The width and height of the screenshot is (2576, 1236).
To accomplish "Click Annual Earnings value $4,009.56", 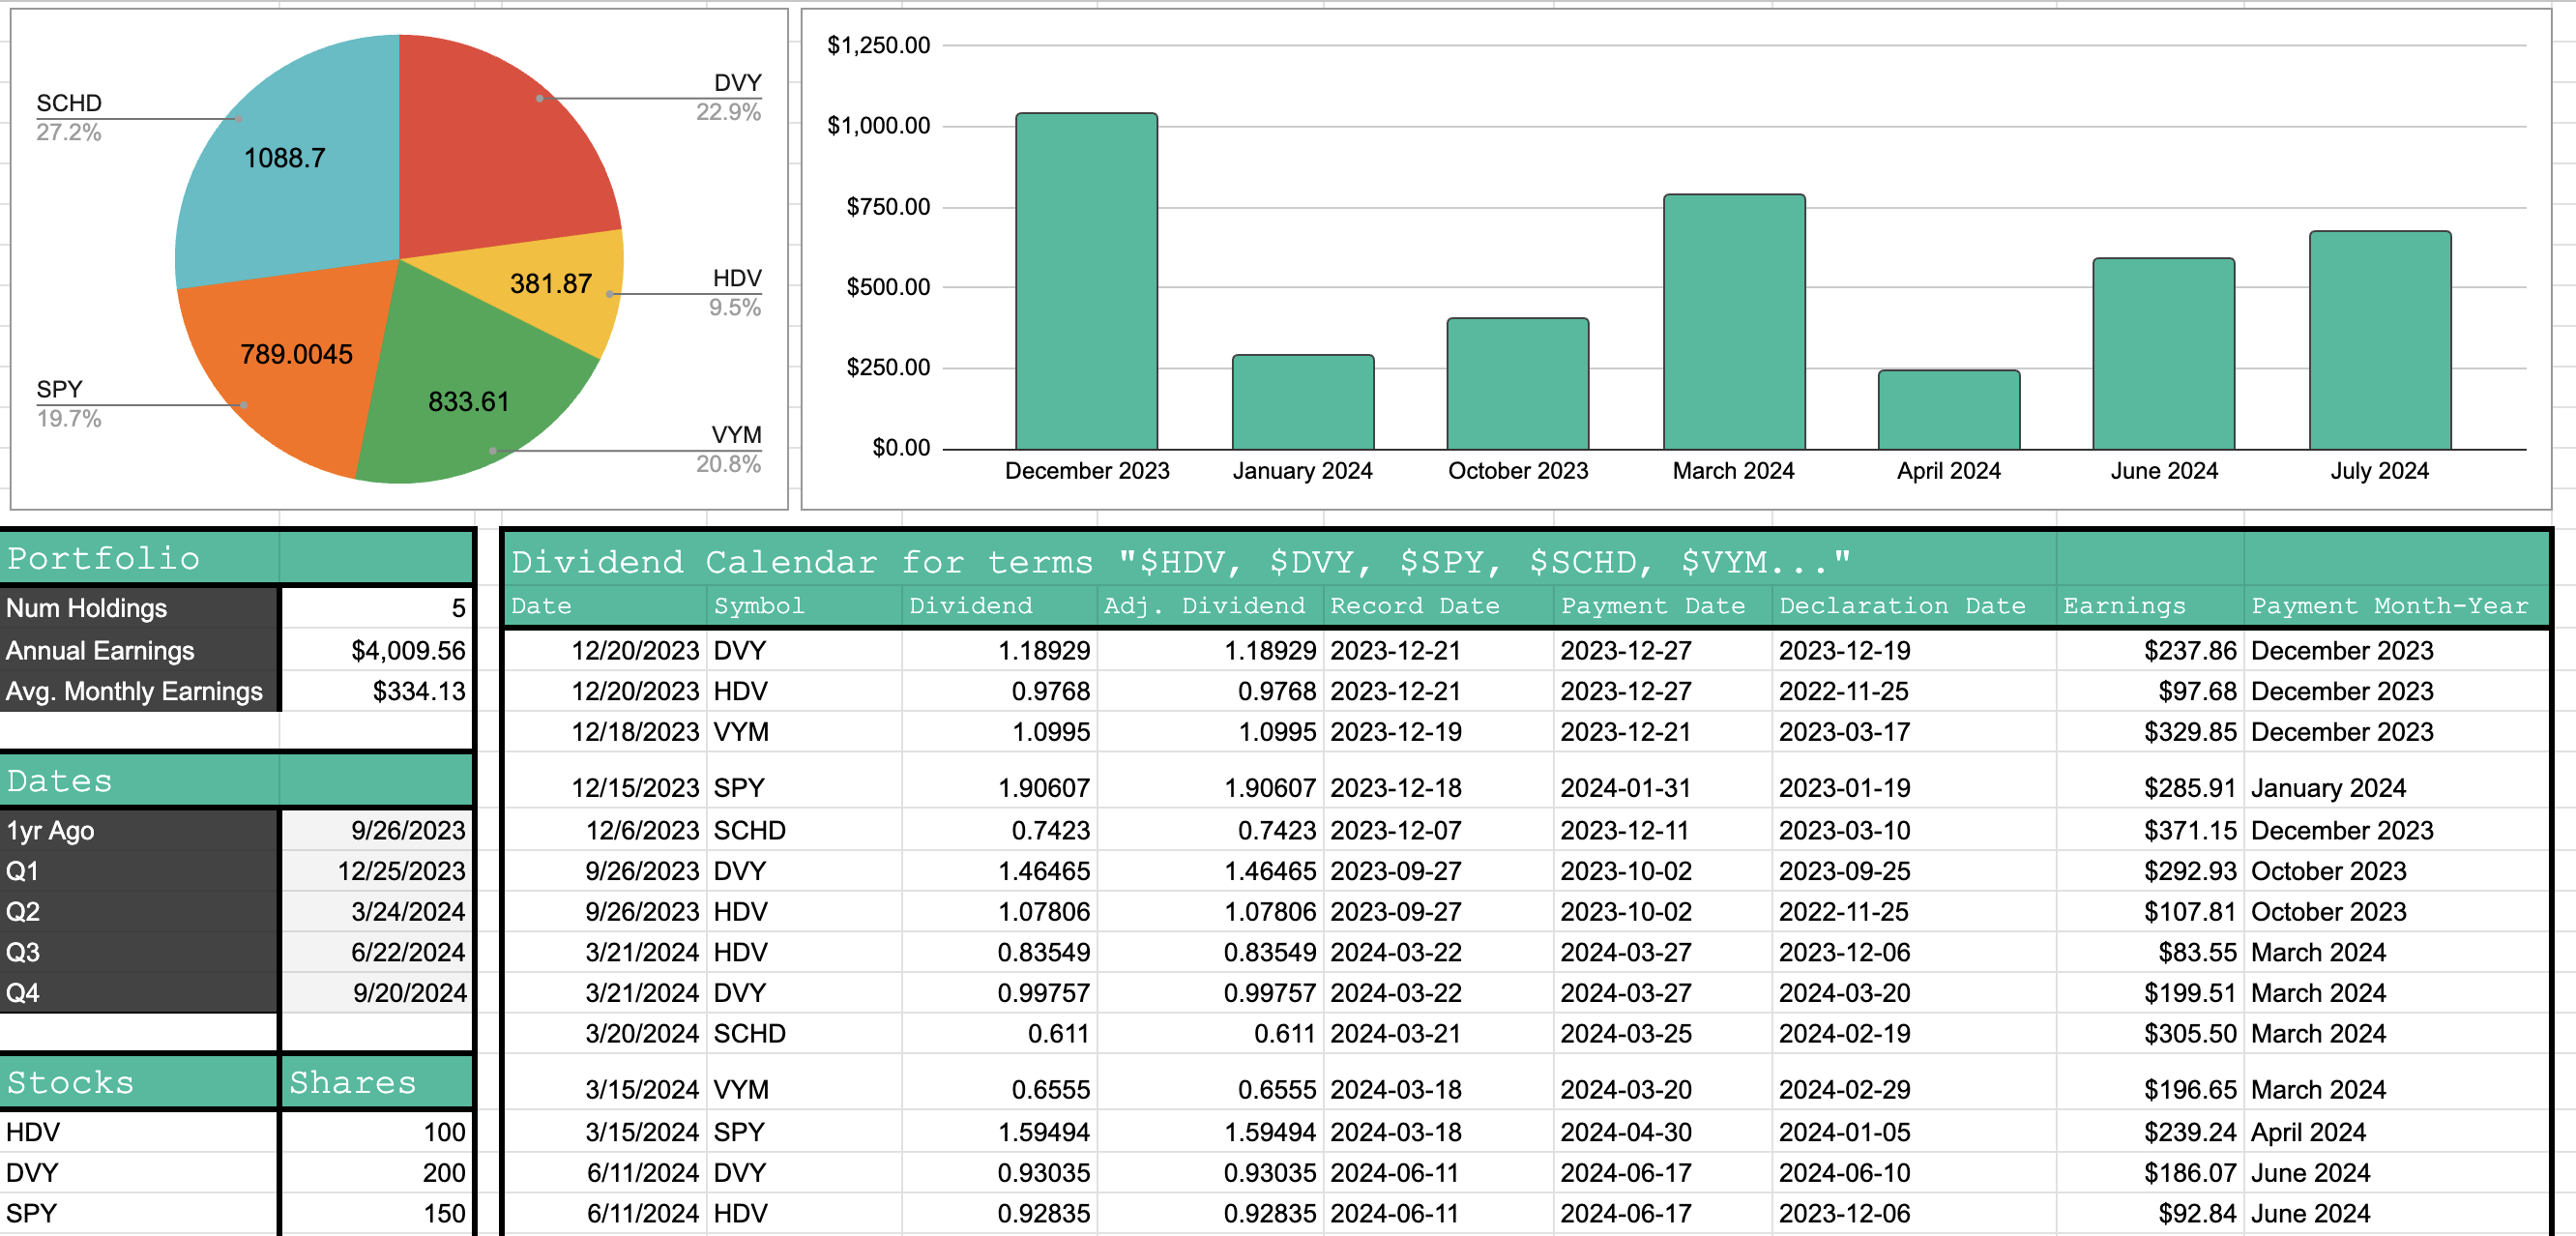I will coord(376,650).
